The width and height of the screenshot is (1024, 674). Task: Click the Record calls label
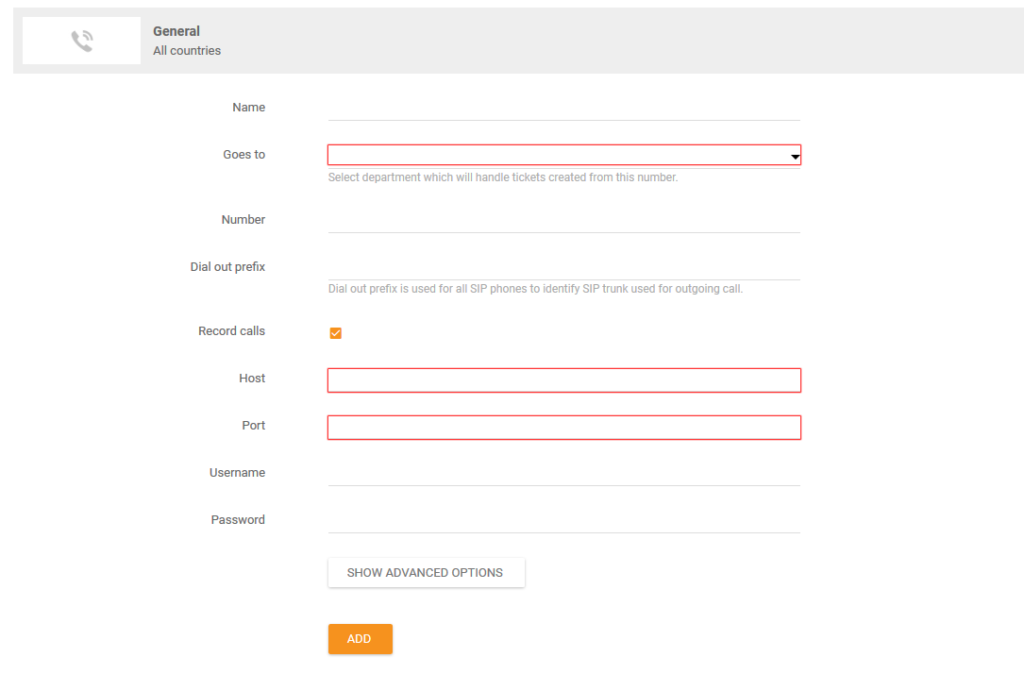(231, 331)
